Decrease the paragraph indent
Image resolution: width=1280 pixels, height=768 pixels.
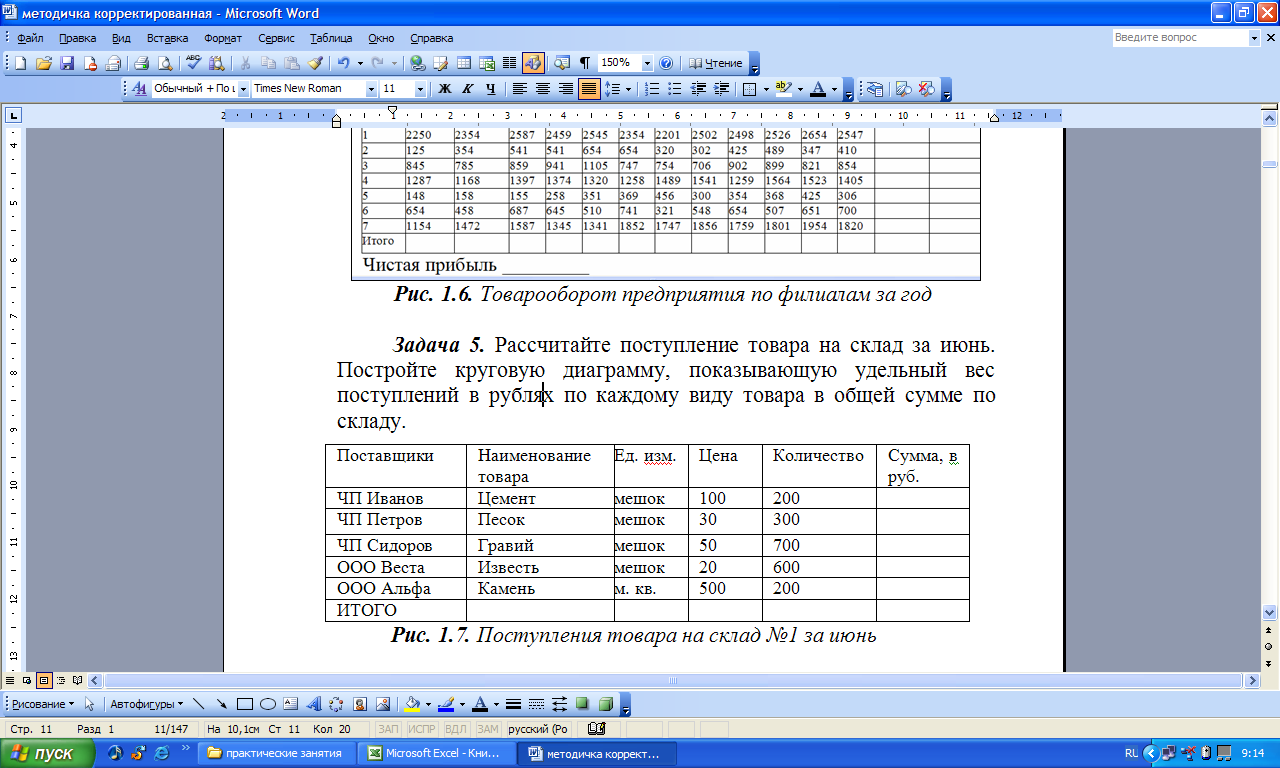pos(698,88)
